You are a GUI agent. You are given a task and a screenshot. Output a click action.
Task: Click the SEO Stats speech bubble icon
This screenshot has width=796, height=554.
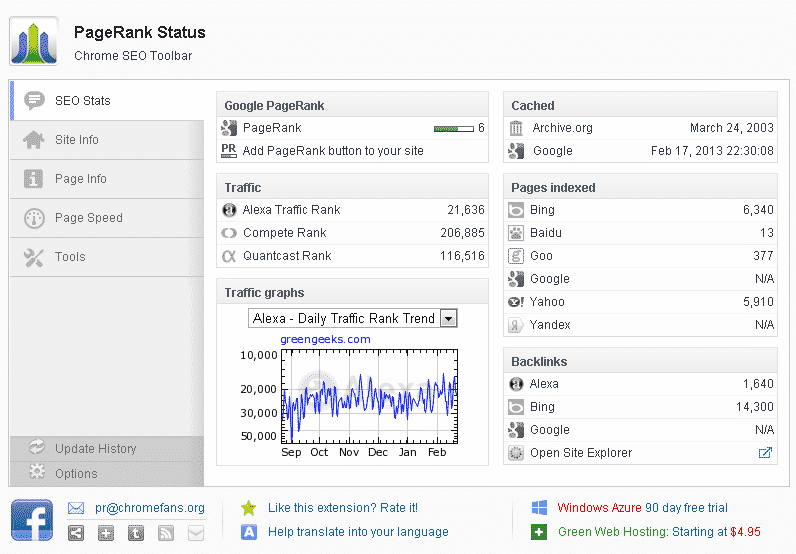pos(34,101)
